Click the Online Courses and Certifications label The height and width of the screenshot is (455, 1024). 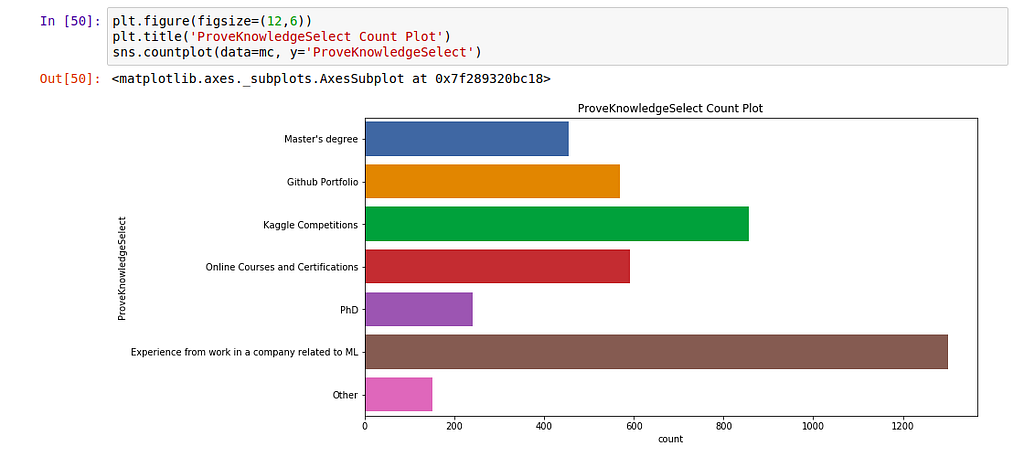point(281,267)
